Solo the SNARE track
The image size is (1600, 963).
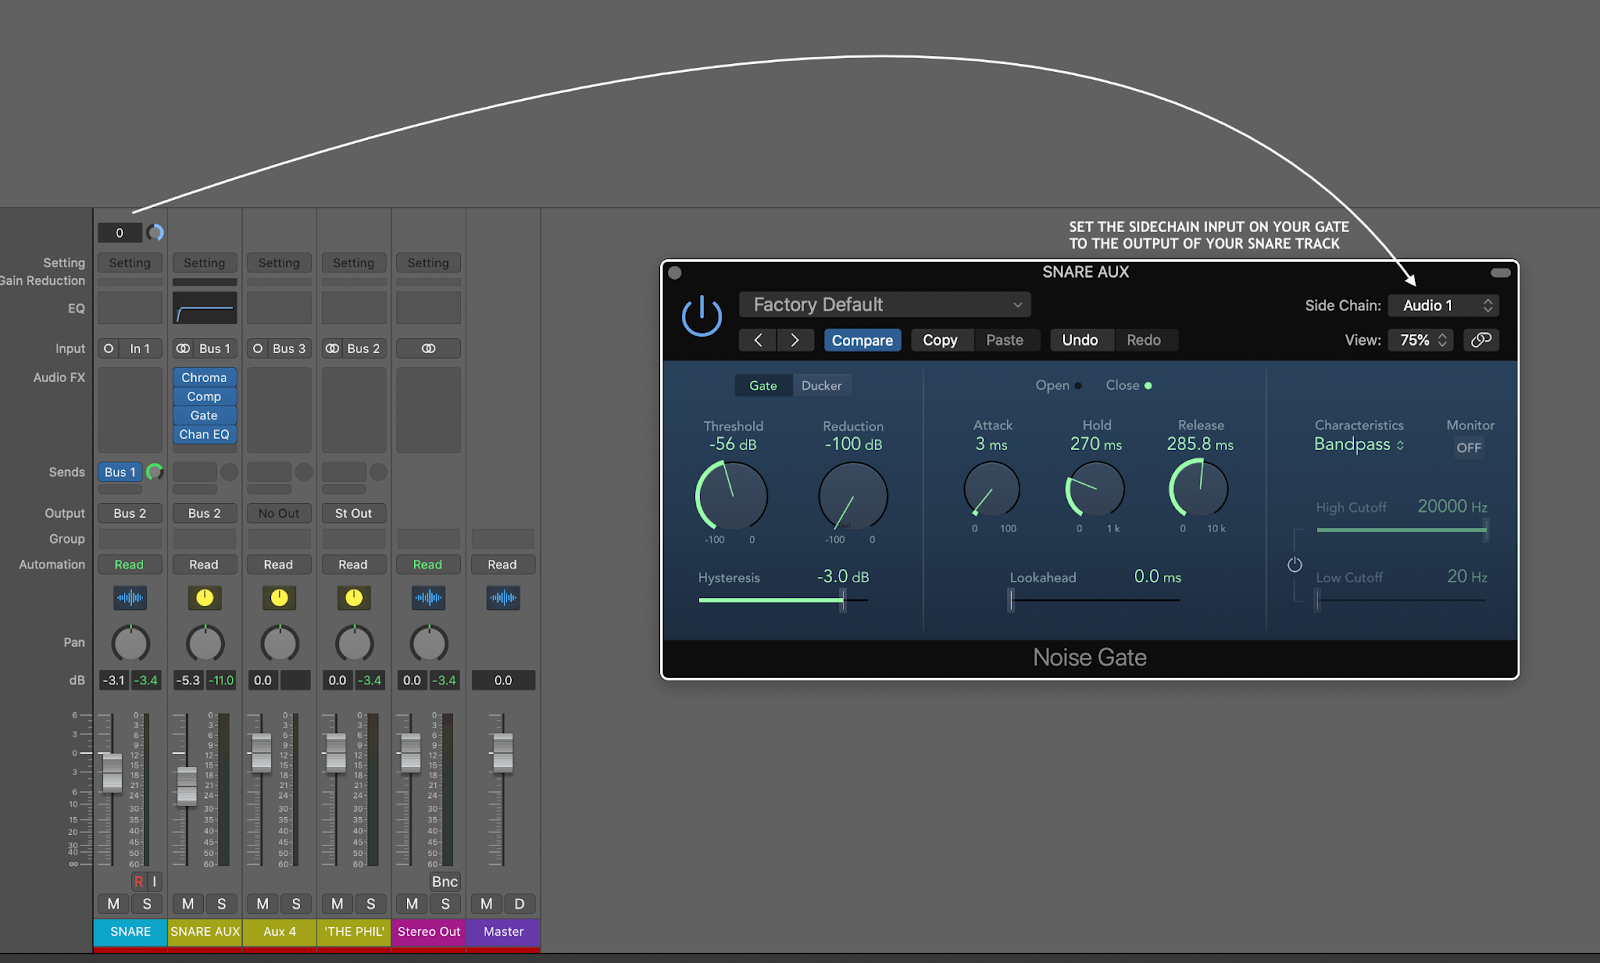point(147,904)
